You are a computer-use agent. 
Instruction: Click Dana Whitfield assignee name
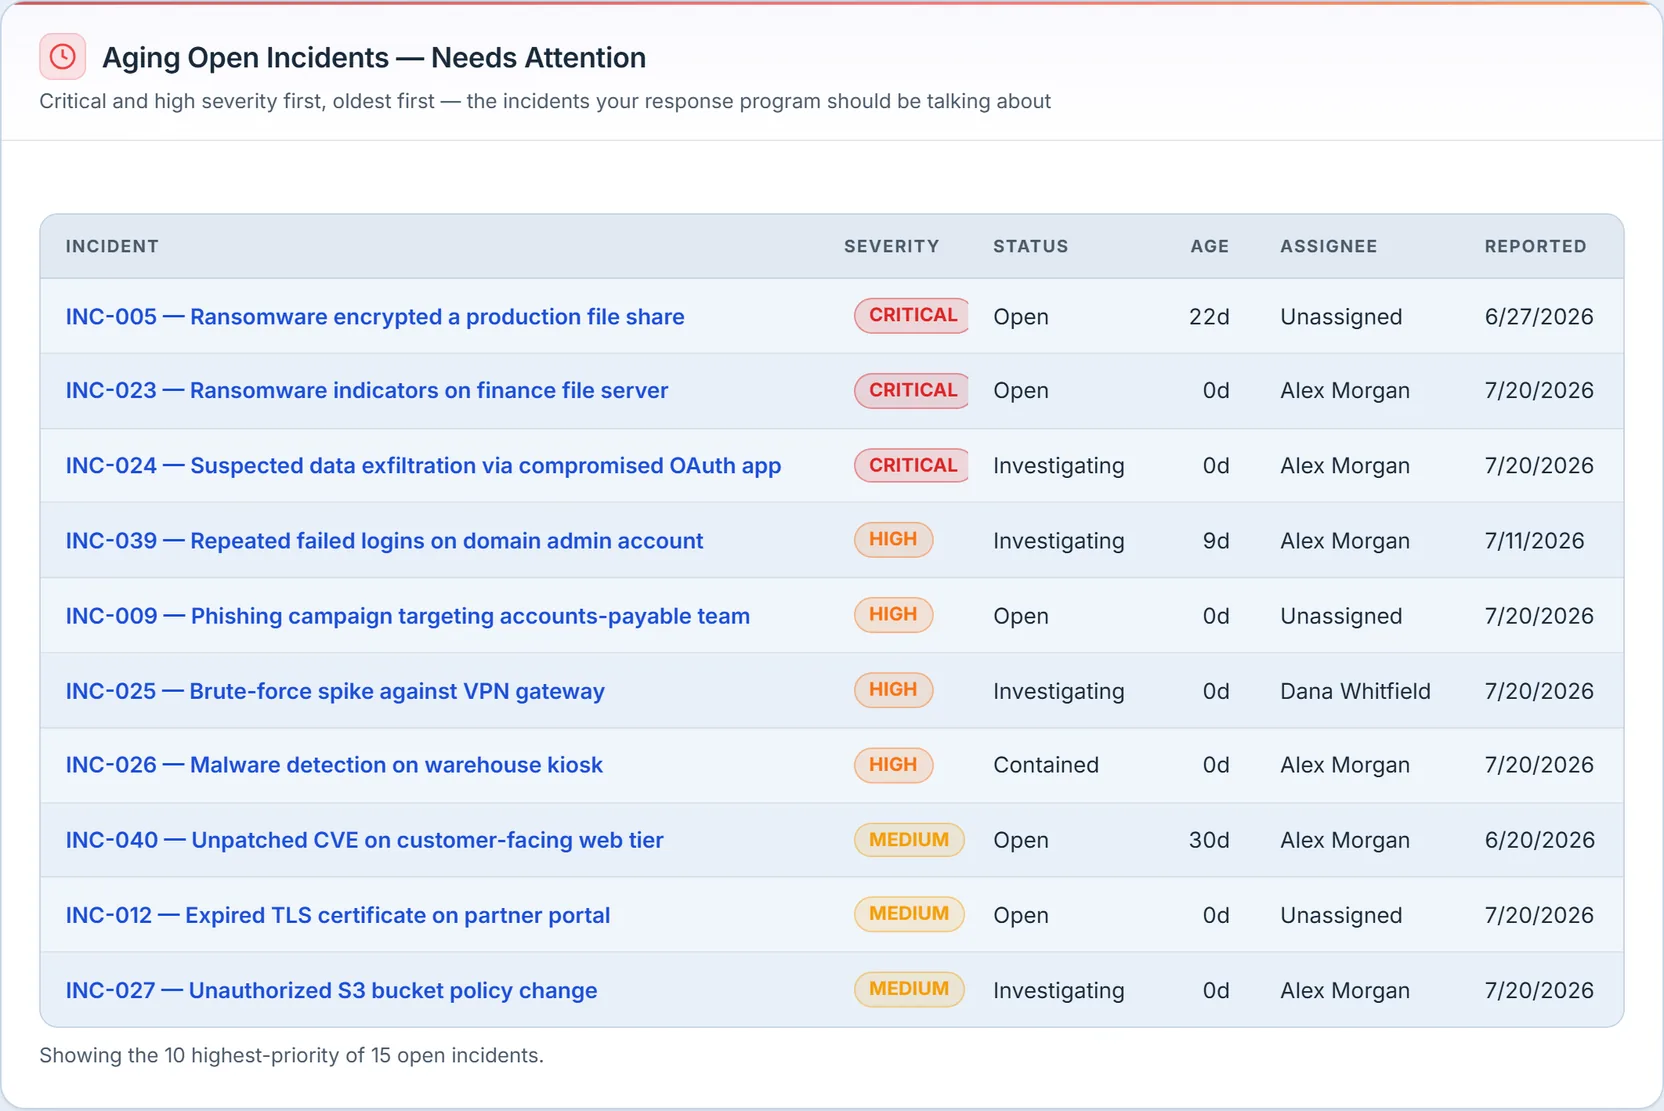point(1355,691)
